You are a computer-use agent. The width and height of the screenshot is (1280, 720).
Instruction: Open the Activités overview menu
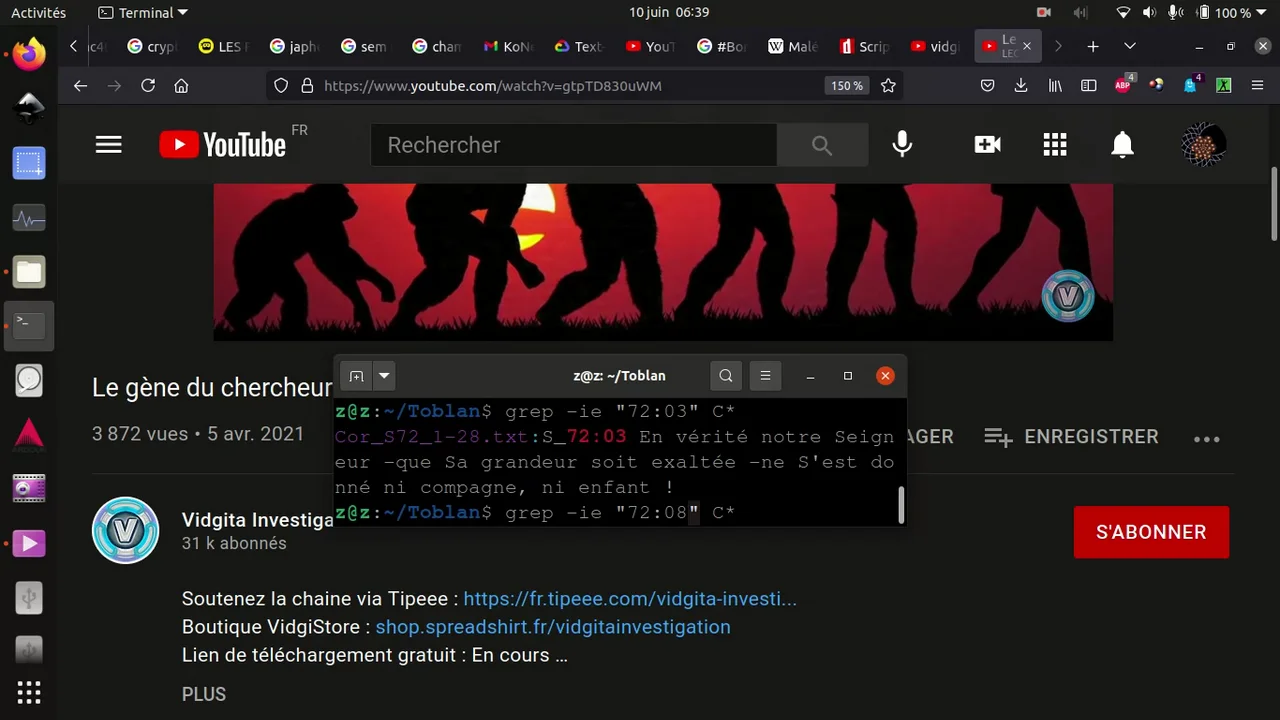click(x=38, y=13)
